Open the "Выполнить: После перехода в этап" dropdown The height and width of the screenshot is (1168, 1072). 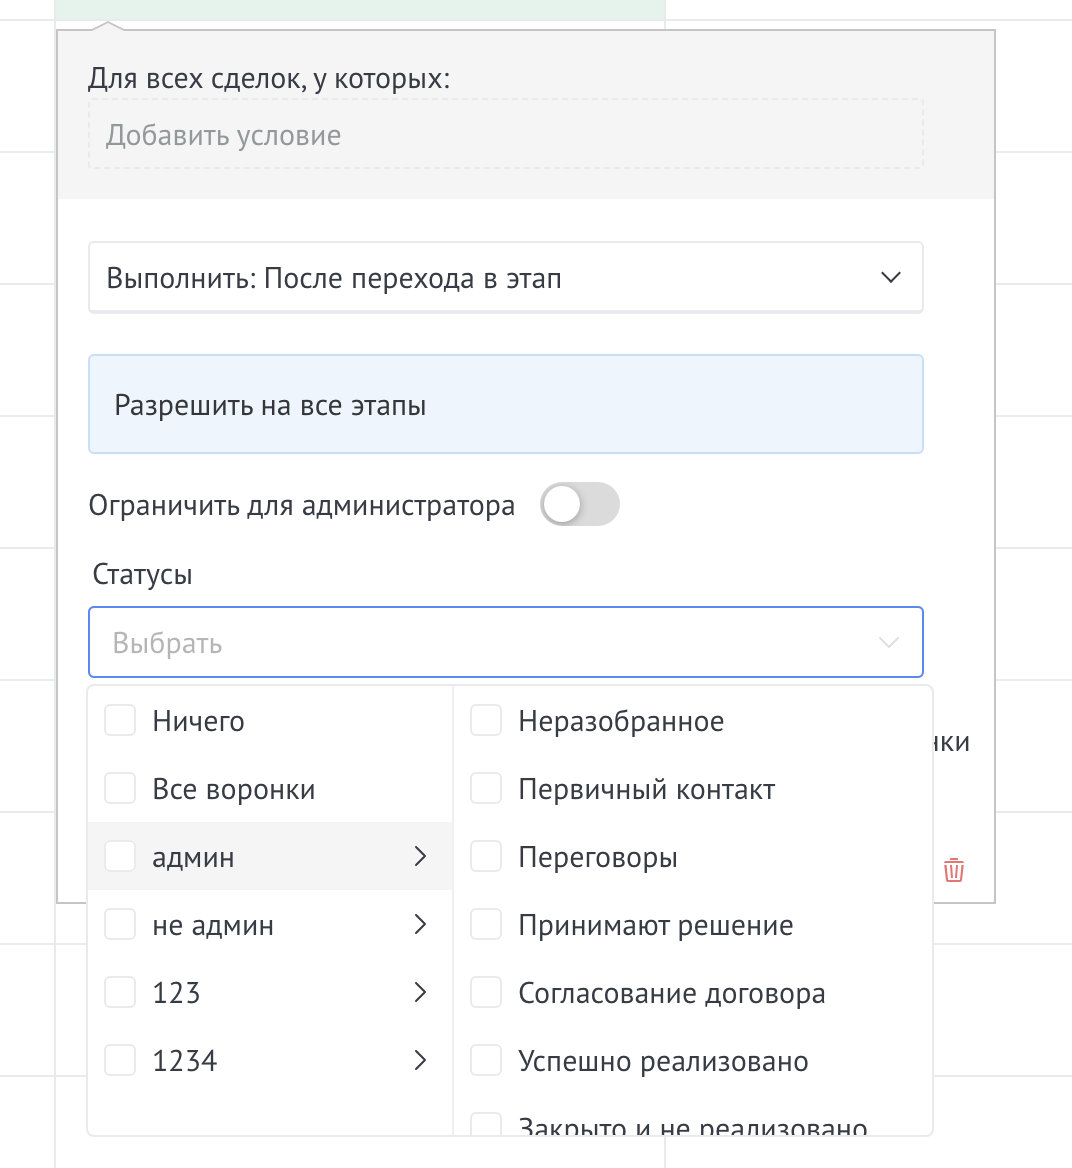505,277
